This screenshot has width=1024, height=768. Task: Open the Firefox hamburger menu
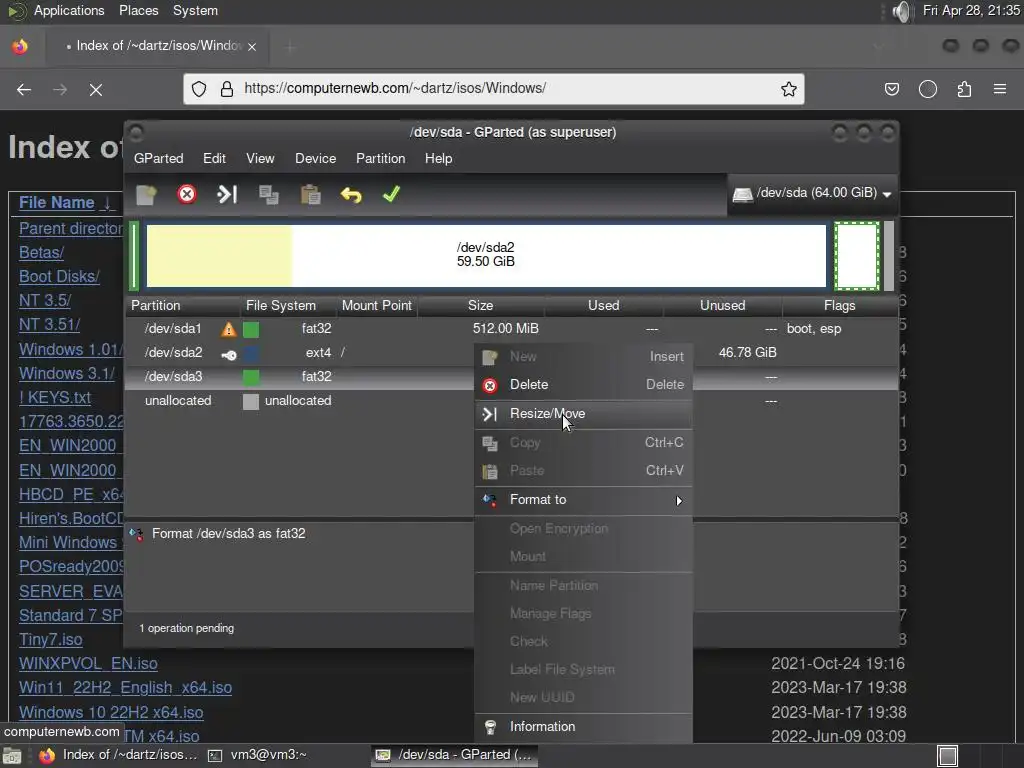coord(1000,89)
